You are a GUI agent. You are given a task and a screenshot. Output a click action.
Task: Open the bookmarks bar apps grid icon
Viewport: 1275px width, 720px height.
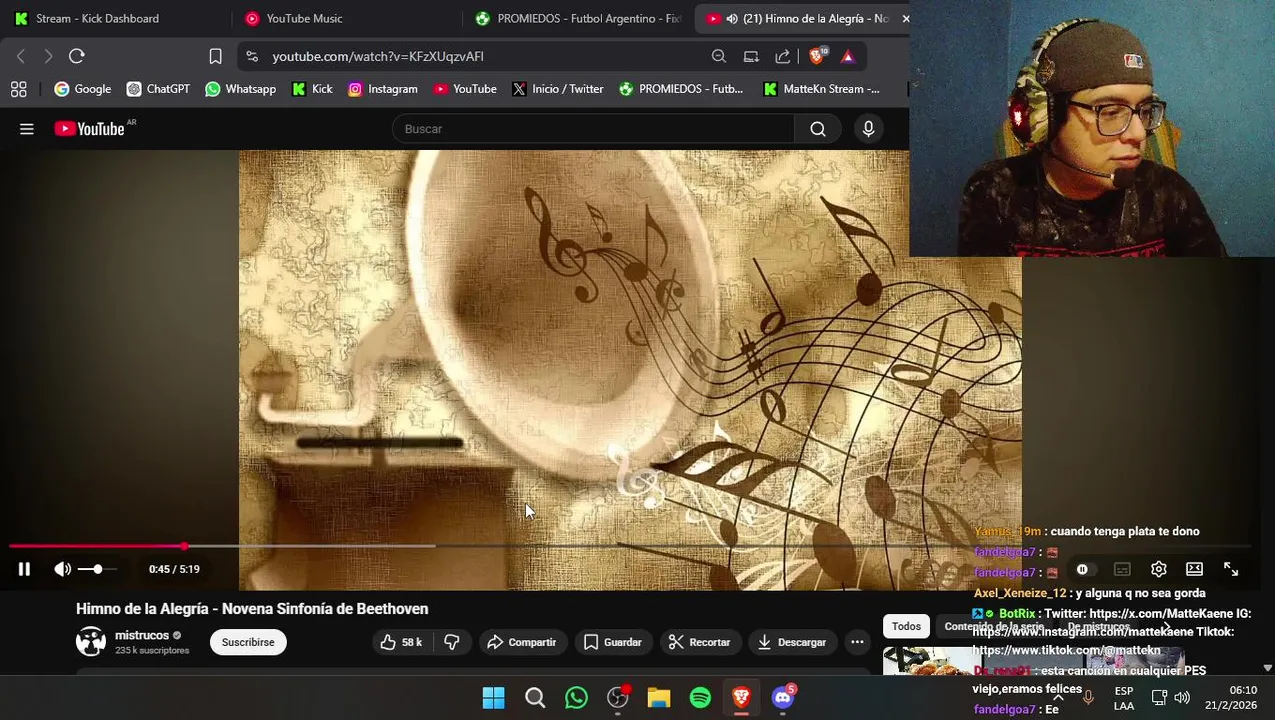18,89
